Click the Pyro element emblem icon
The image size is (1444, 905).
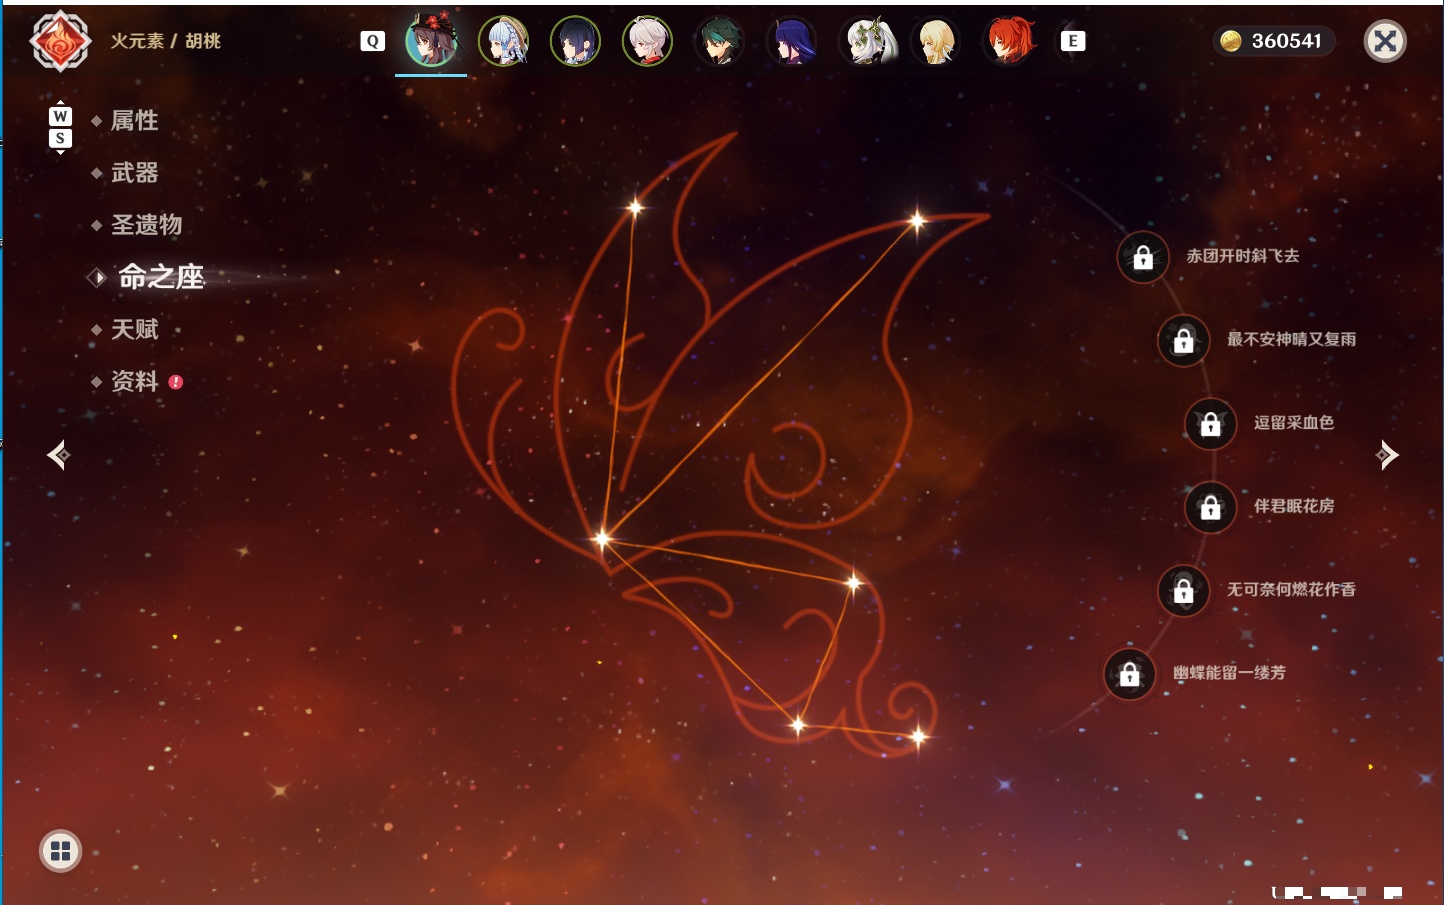pyautogui.click(x=60, y=41)
